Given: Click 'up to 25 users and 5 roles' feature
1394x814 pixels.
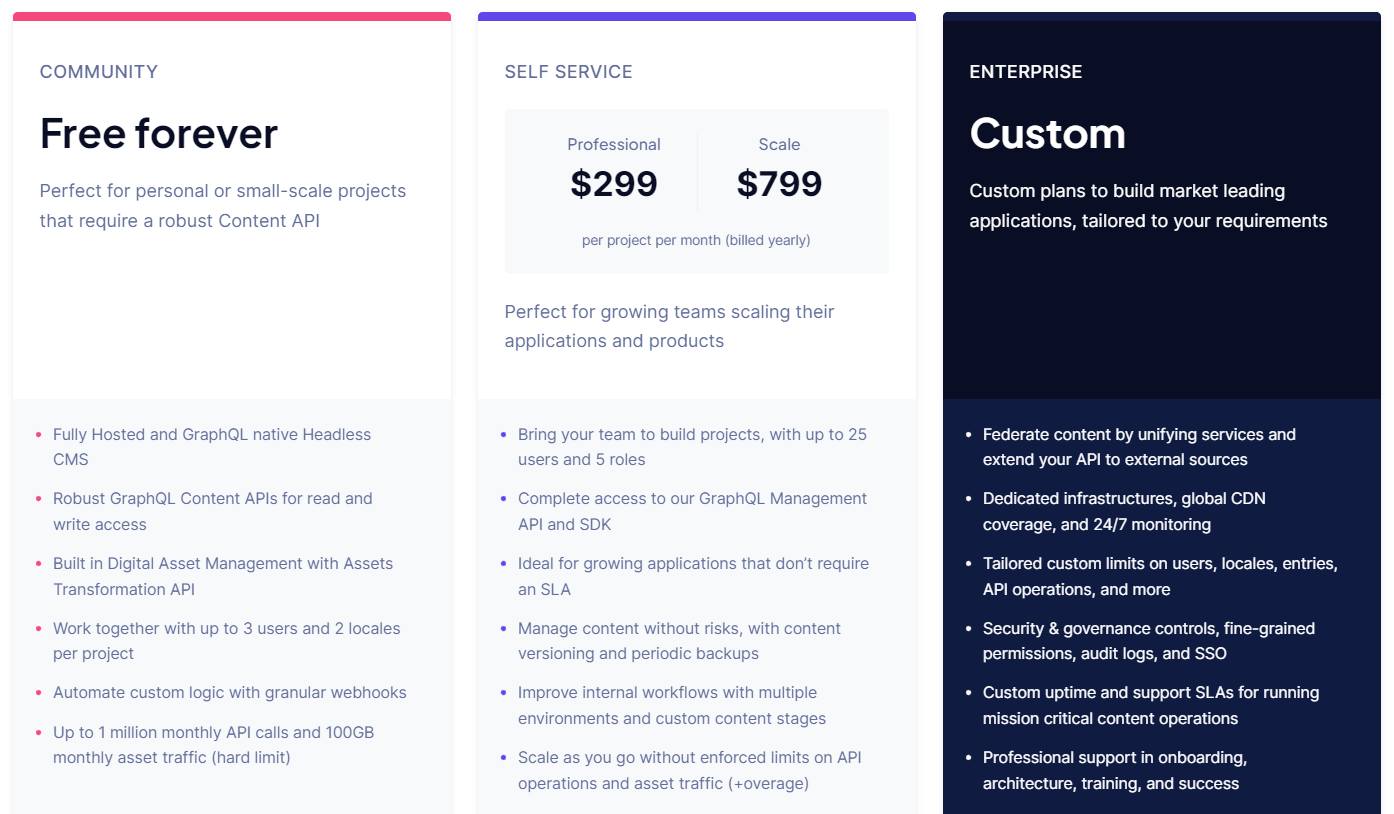Looking at the screenshot, I should coord(692,447).
